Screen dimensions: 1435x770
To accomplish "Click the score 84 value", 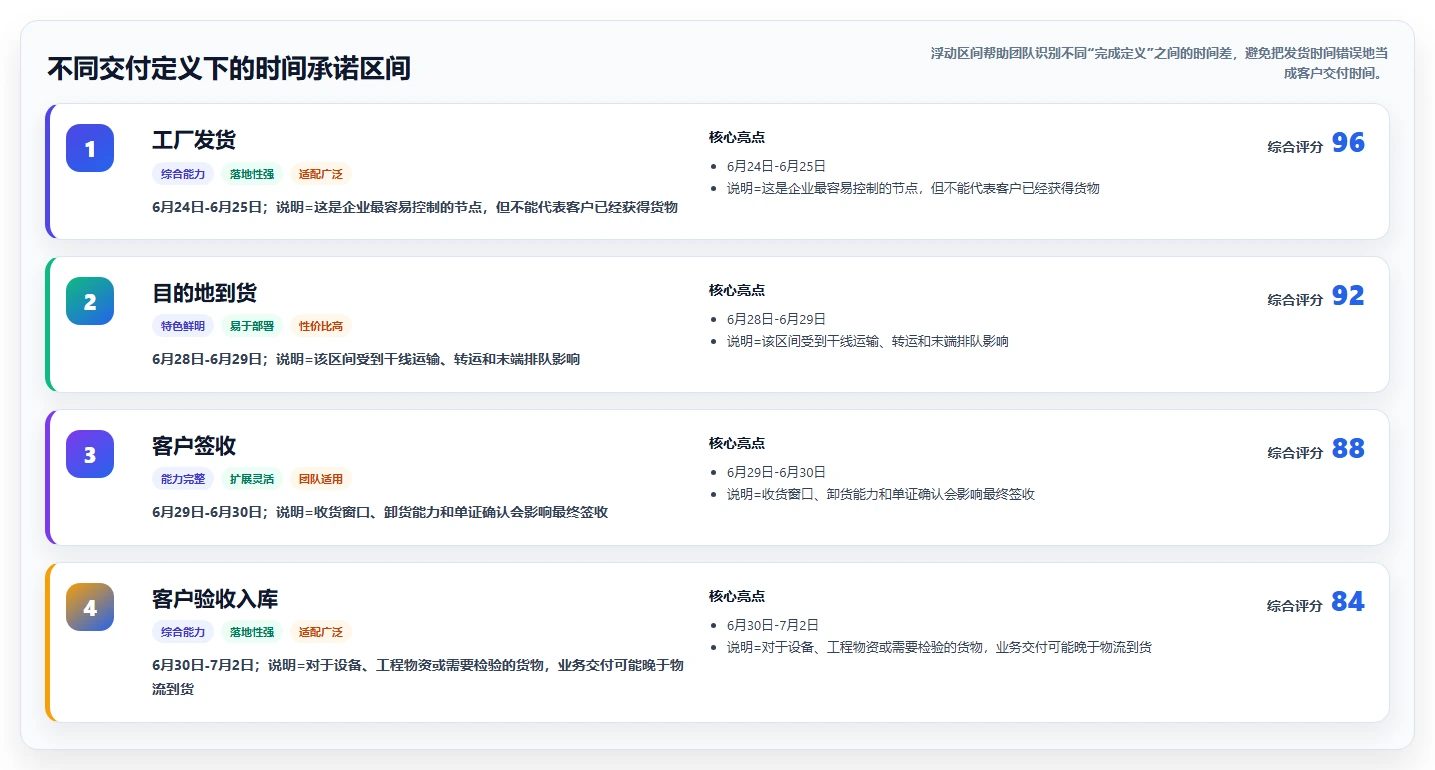I will coord(1348,602).
